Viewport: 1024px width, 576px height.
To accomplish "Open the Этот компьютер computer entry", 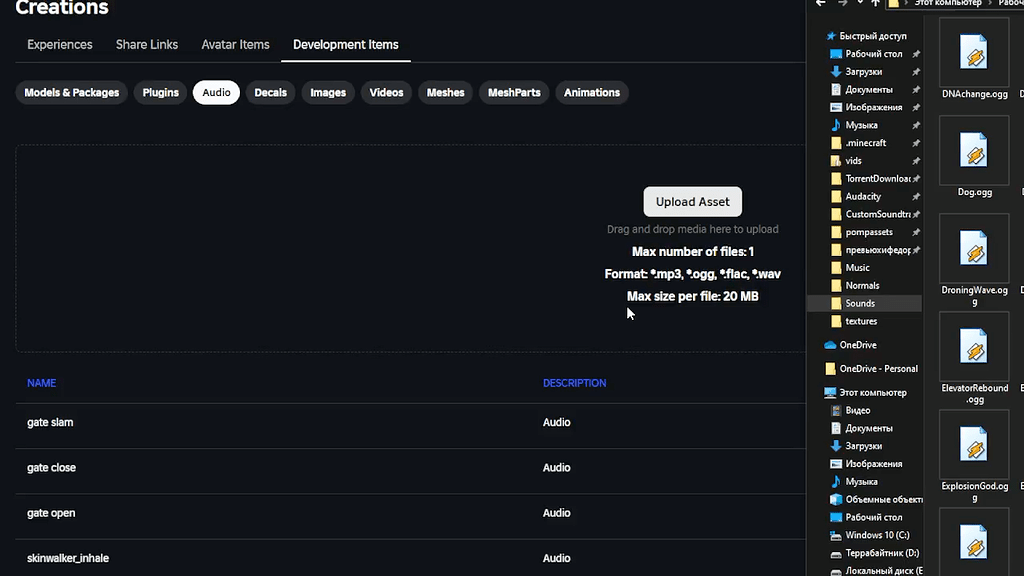I will [873, 392].
